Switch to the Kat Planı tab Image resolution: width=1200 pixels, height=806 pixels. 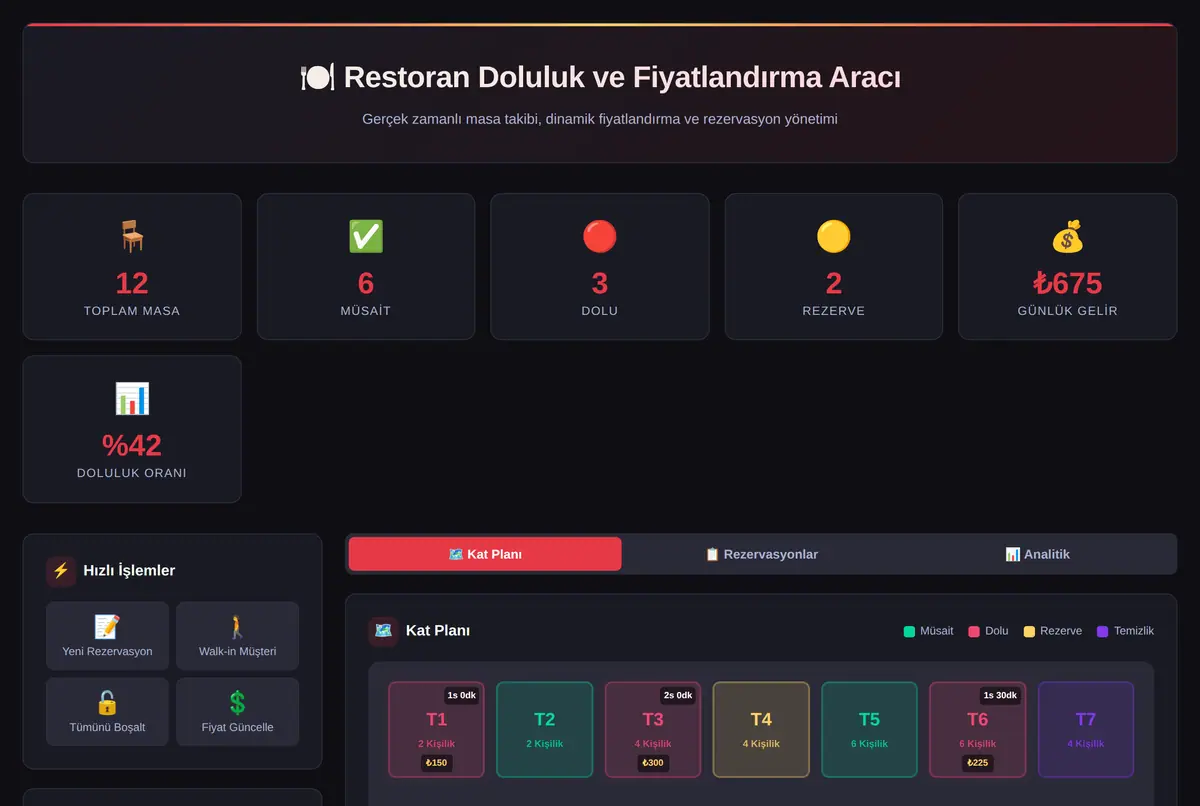(x=485, y=554)
